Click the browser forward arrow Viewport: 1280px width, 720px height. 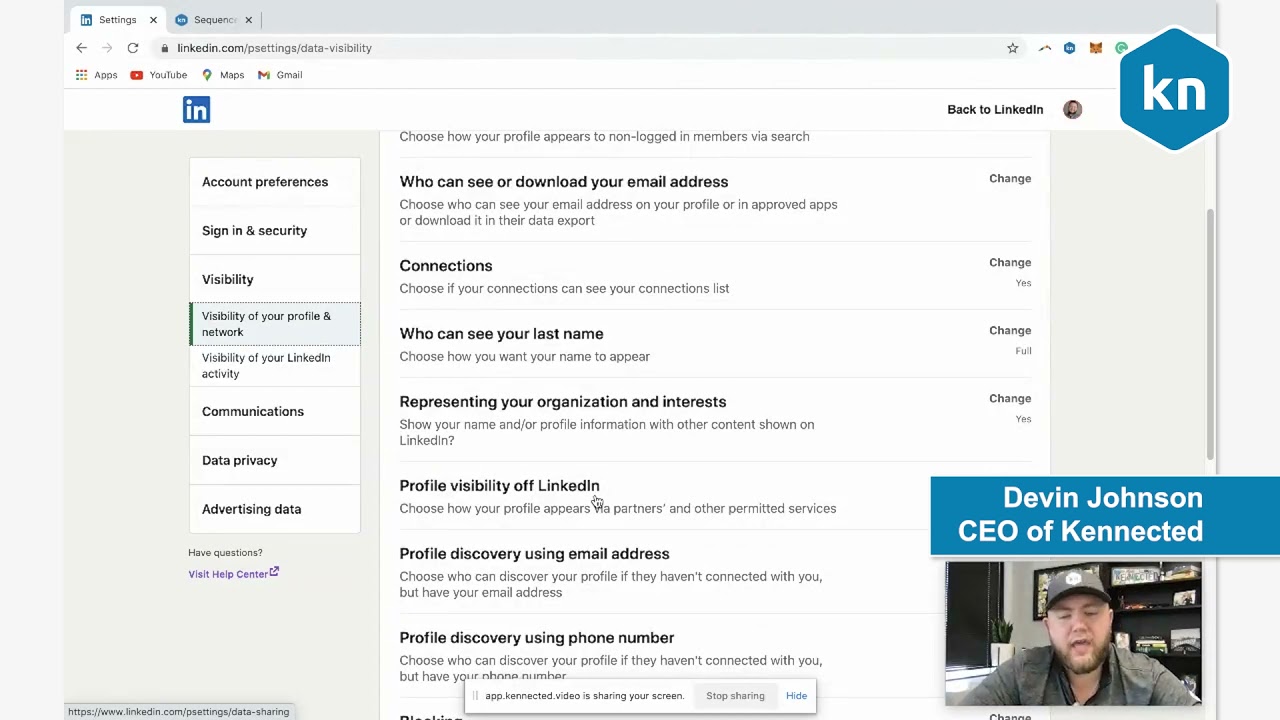coord(107,48)
